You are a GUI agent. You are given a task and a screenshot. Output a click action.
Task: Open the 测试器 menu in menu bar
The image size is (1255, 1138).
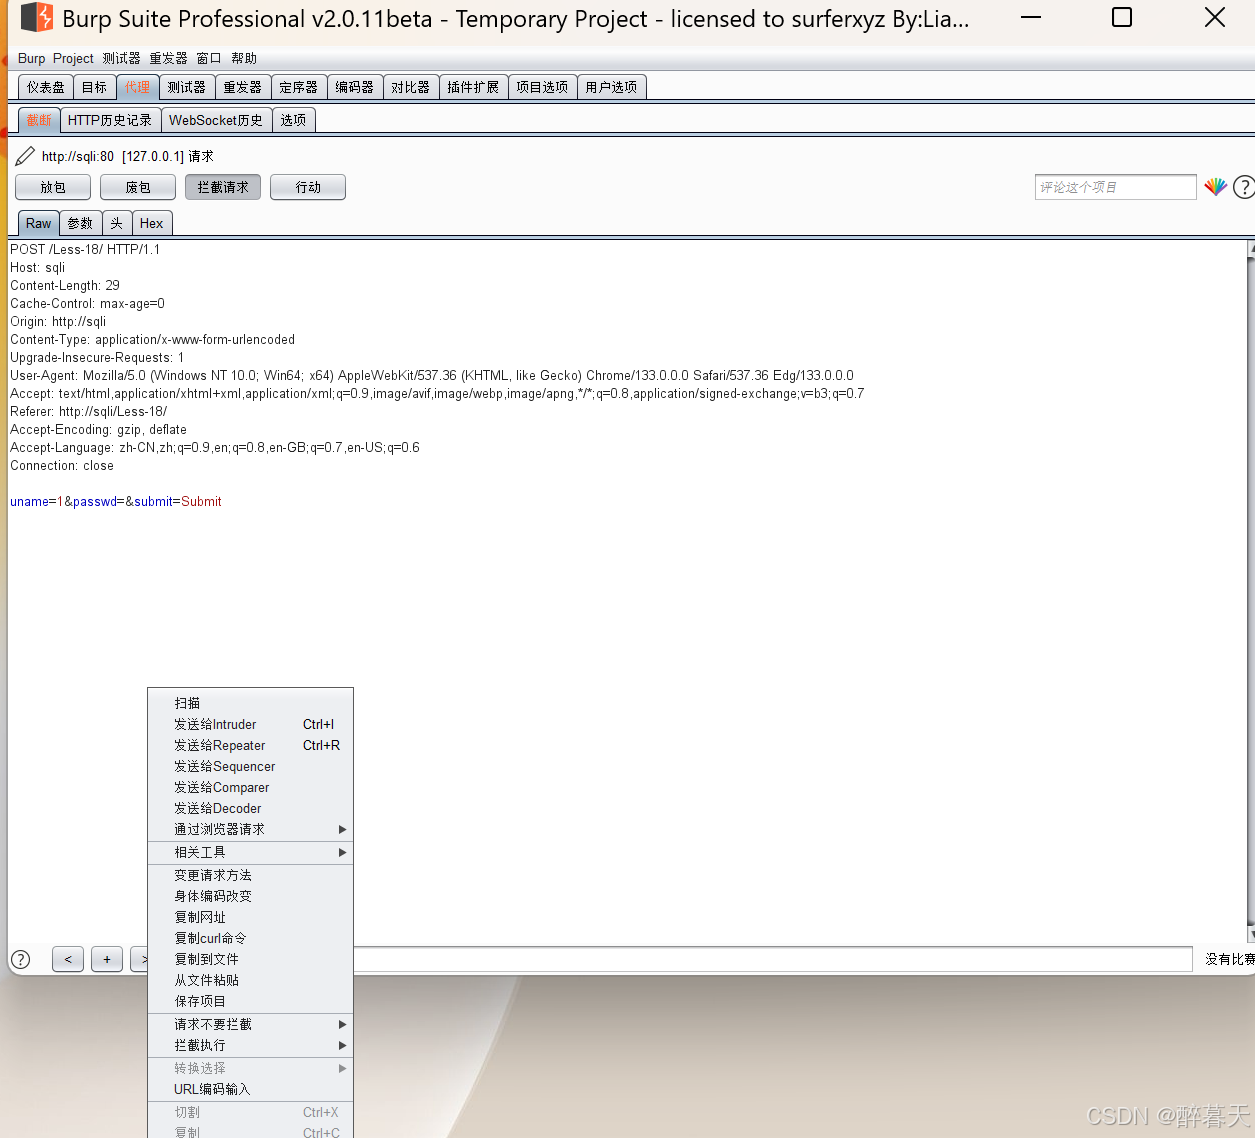point(121,58)
